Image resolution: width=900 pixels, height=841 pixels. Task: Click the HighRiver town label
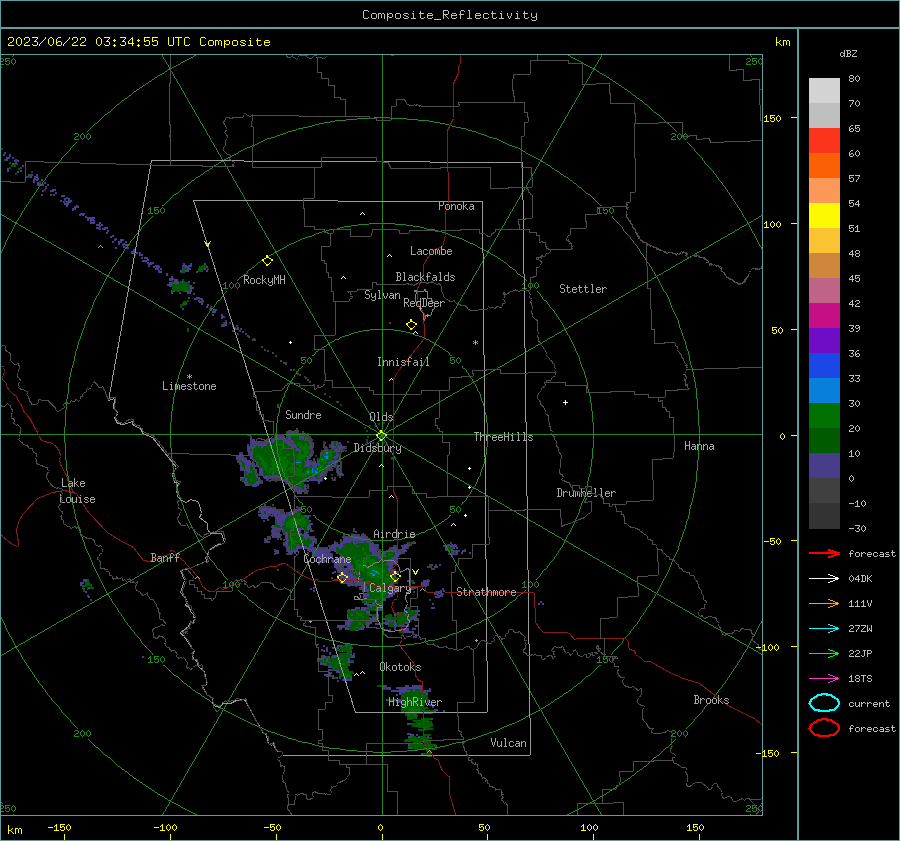point(415,702)
